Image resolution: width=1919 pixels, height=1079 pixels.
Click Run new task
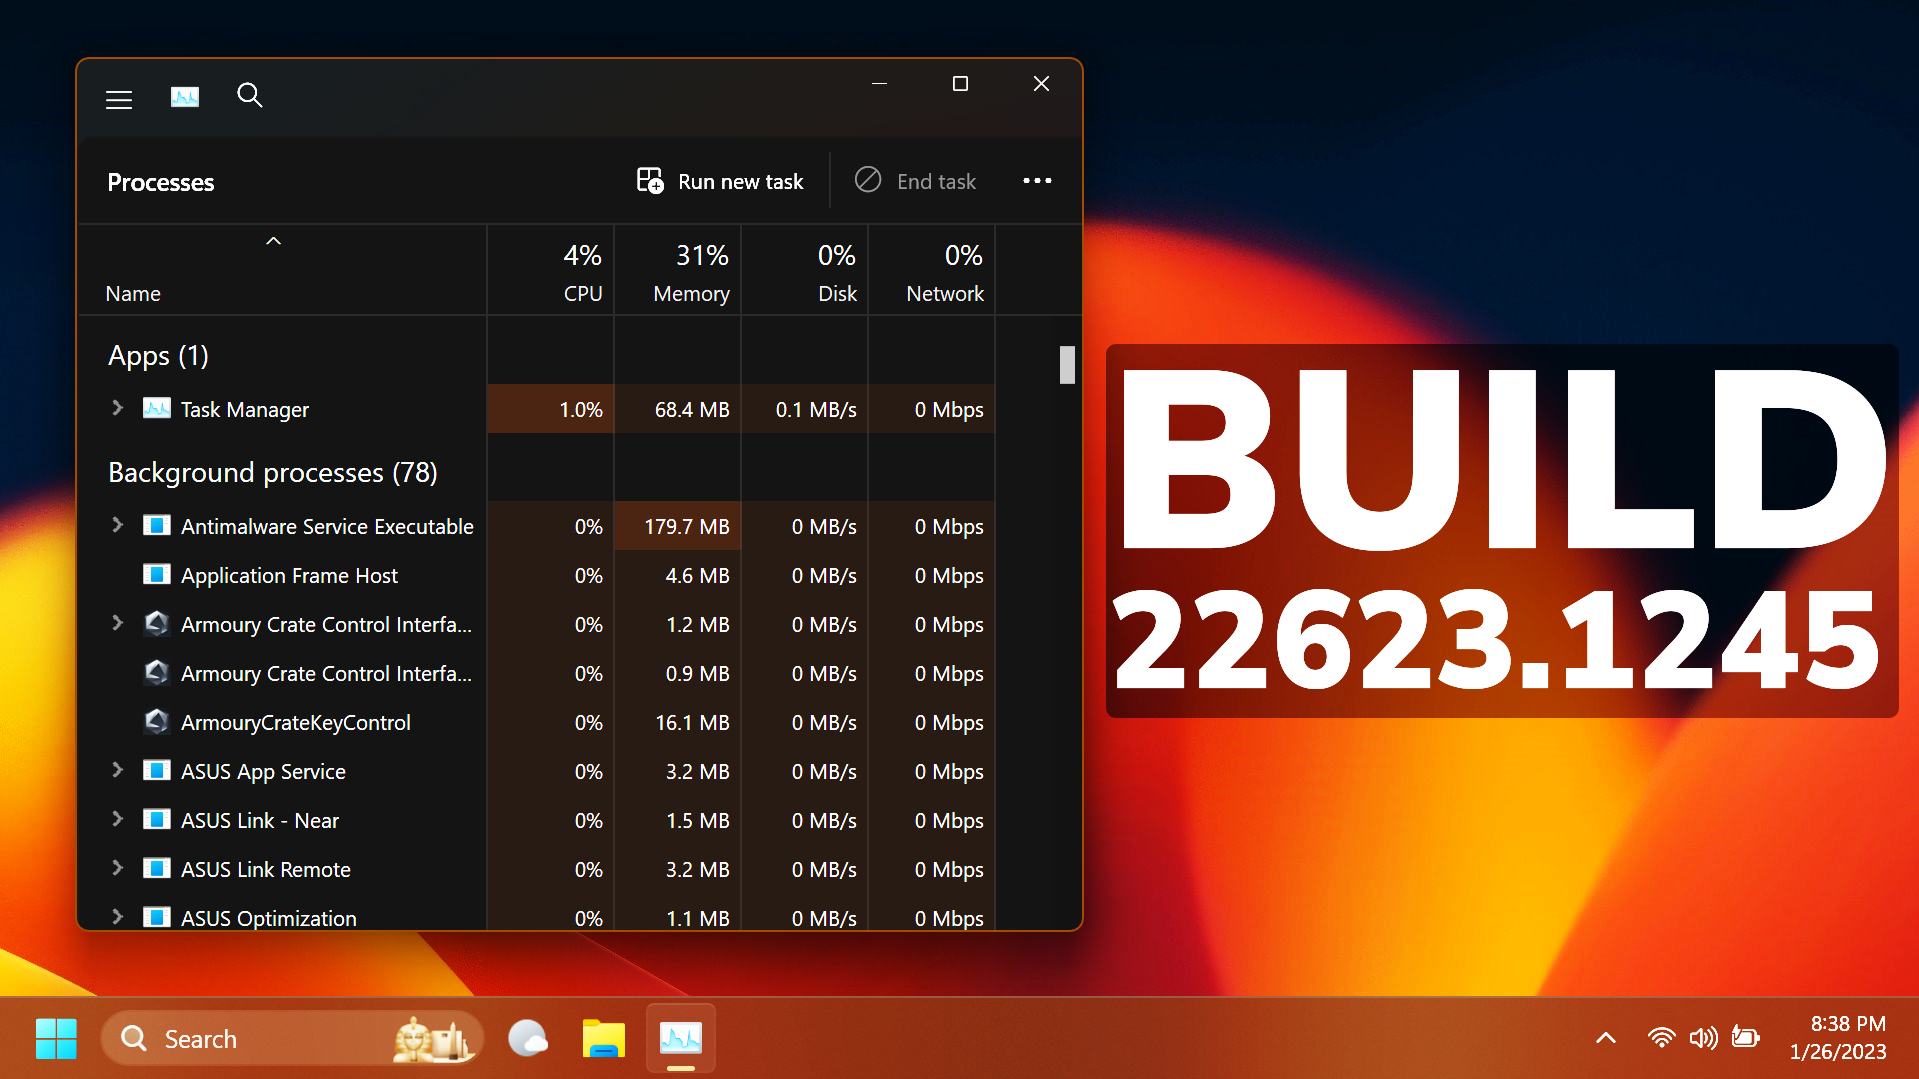coord(719,181)
